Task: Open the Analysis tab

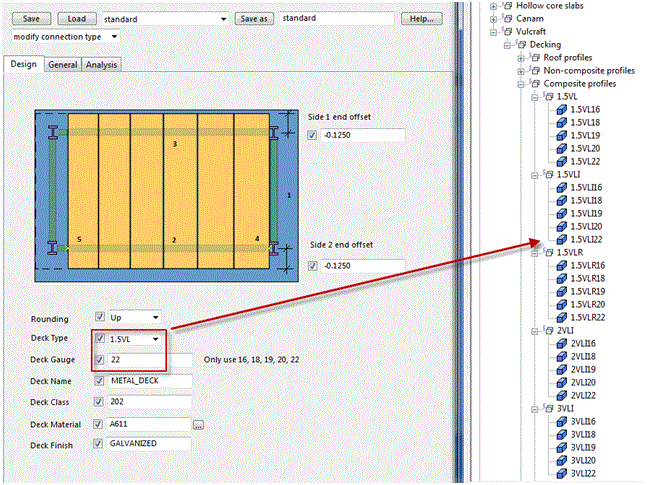Action: click(x=101, y=65)
